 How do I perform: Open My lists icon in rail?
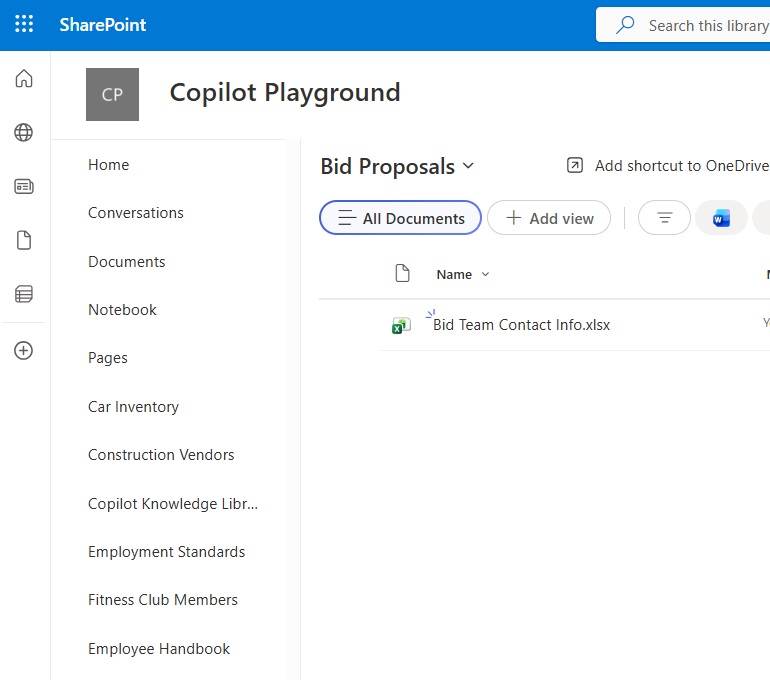[24, 294]
